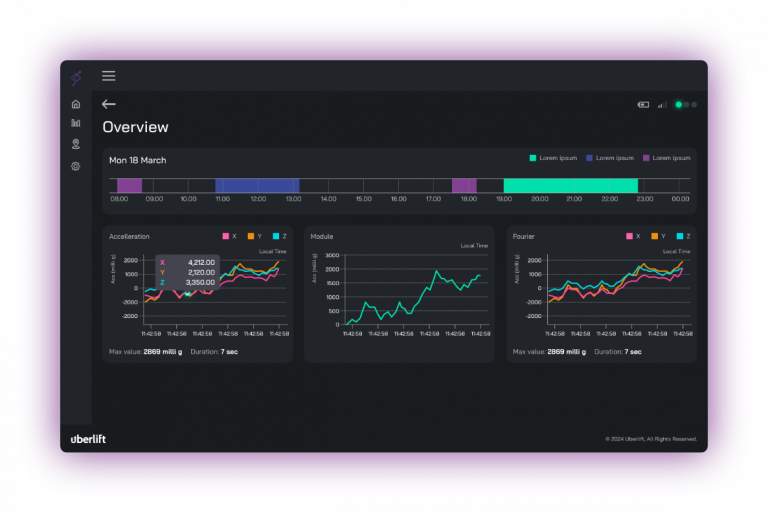
Task: Click Duration 7 sec under Fourier chart
Action: pyautogui.click(x=618, y=352)
